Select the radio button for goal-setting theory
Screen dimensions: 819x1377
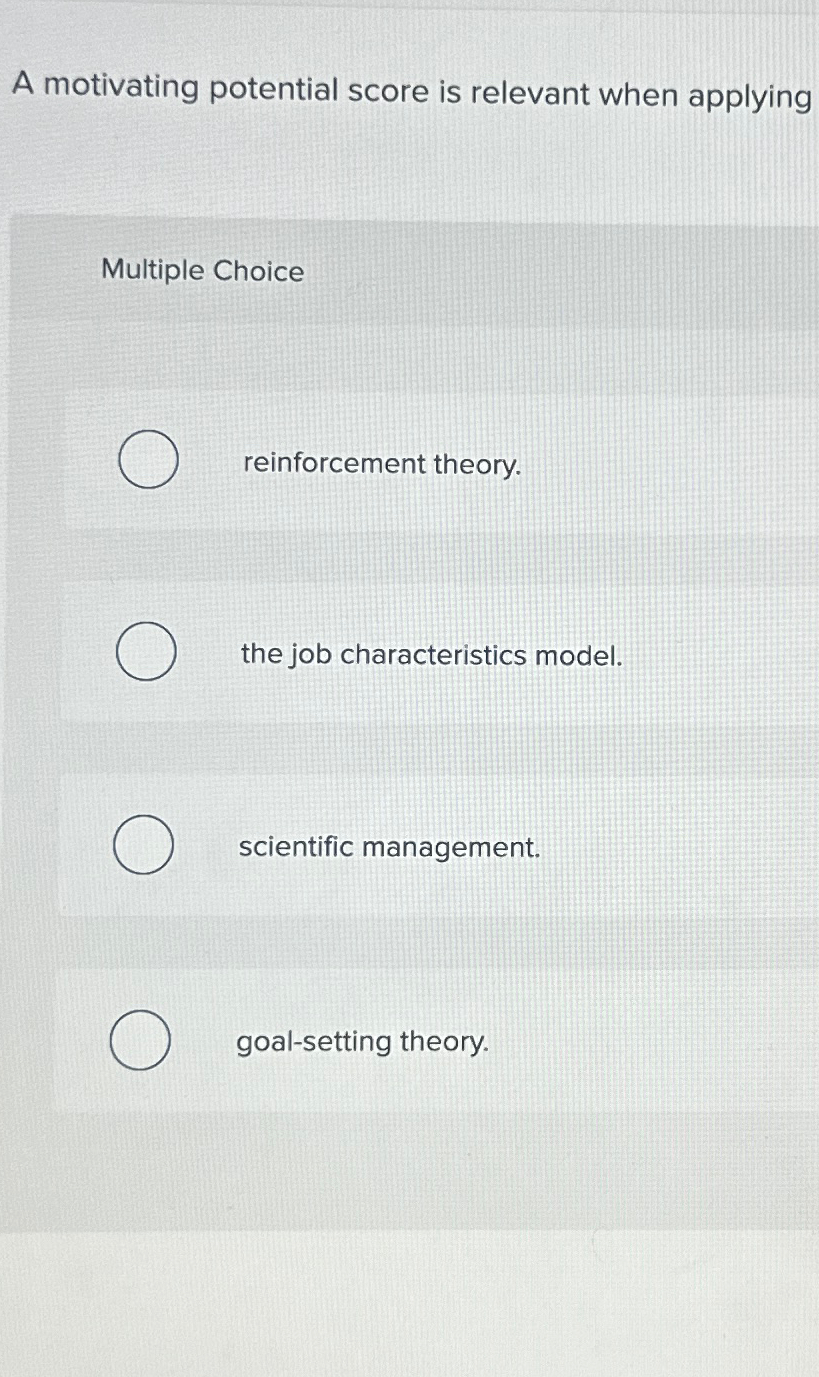click(x=142, y=1040)
